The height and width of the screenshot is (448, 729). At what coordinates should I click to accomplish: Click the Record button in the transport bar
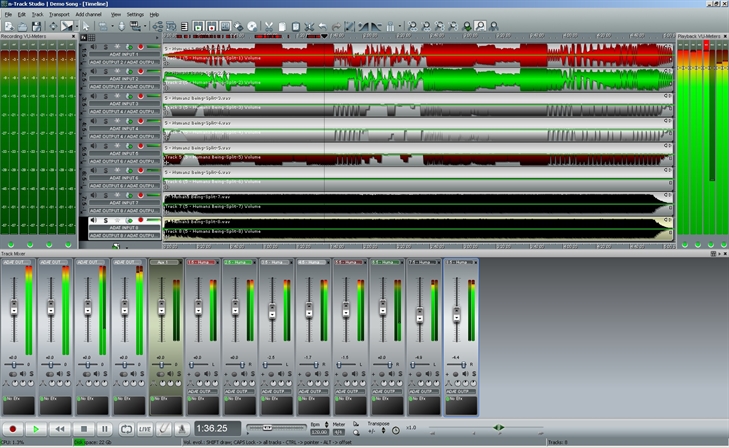tap(13, 428)
